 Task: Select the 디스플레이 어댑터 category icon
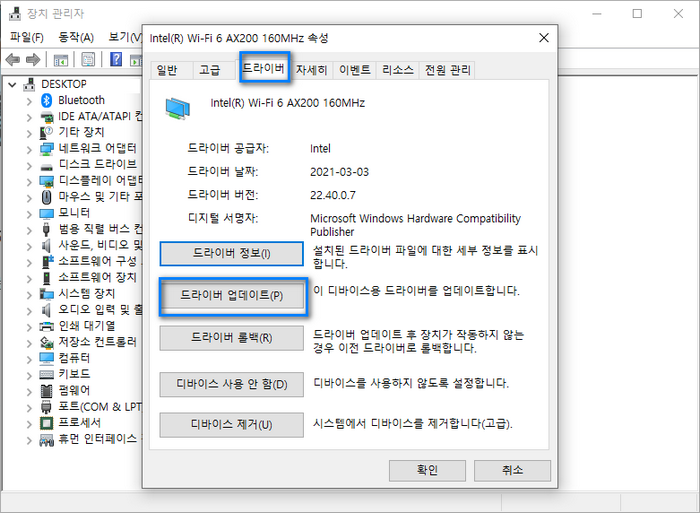[x=46, y=181]
